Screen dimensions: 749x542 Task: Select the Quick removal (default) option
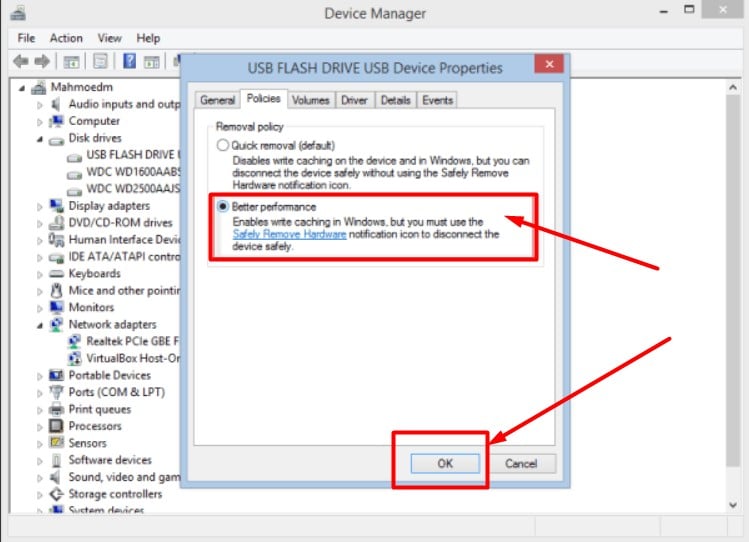[223, 146]
